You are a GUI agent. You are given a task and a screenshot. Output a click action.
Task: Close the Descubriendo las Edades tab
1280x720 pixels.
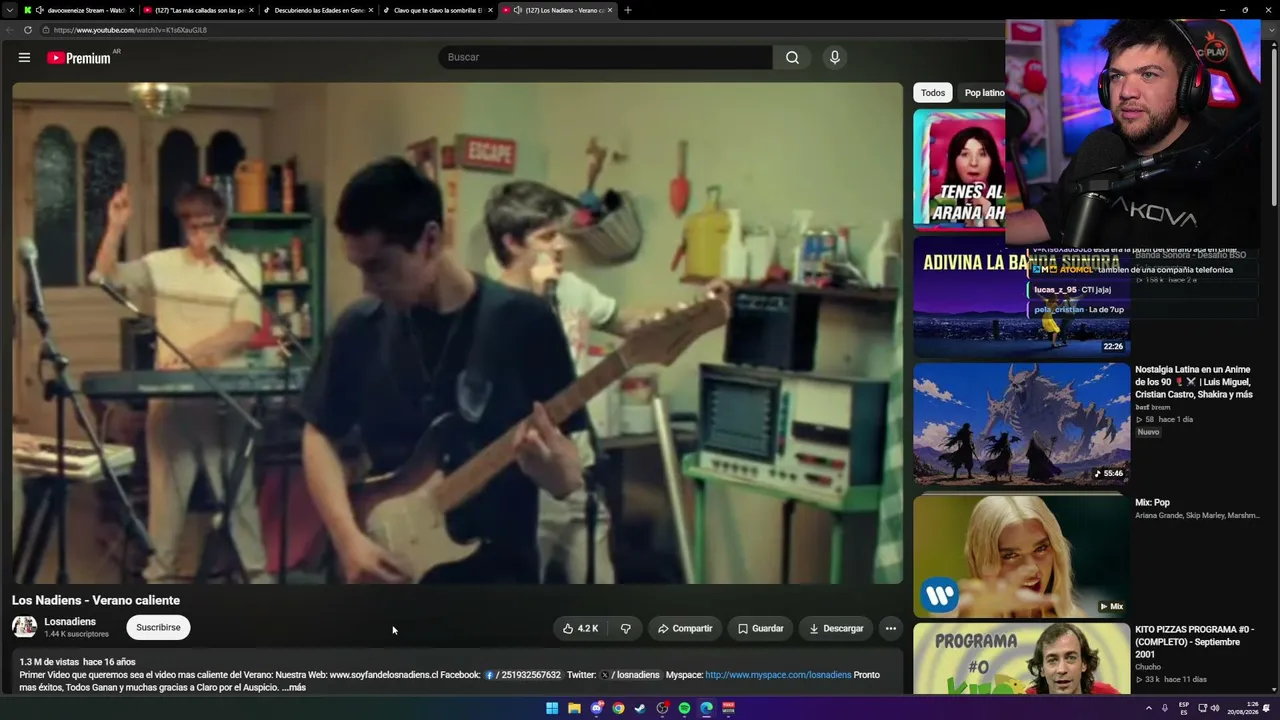[x=371, y=10]
